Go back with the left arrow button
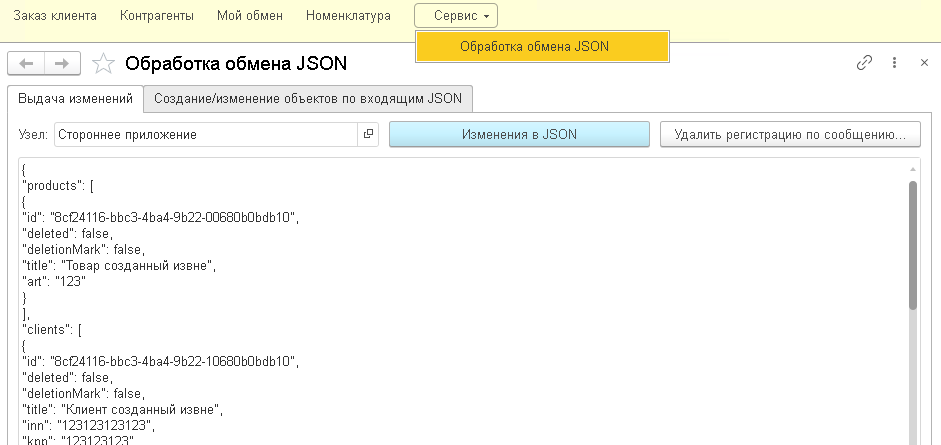941x445 pixels. coord(26,64)
